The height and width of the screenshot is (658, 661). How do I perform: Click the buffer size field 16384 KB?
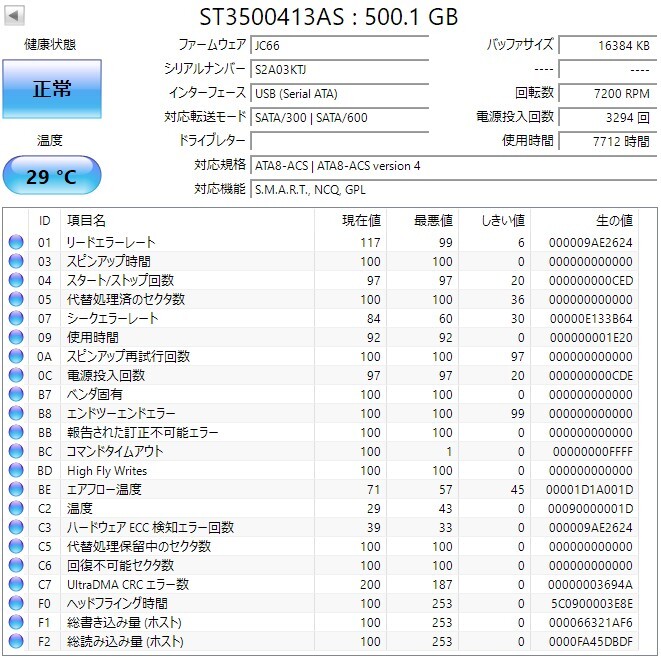click(608, 45)
